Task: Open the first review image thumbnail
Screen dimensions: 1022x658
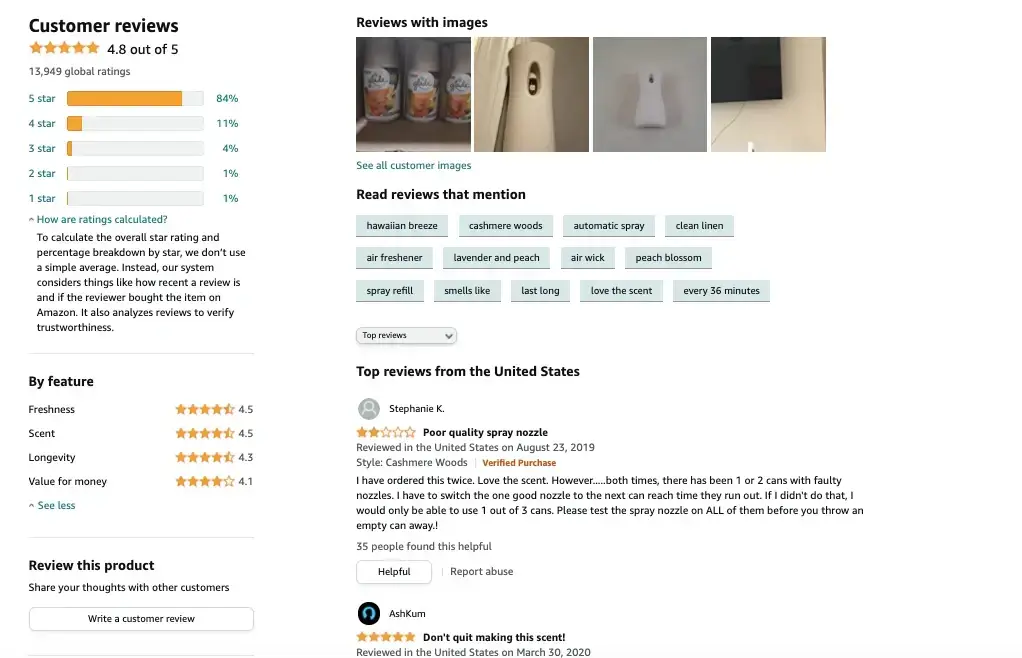Action: [x=413, y=94]
